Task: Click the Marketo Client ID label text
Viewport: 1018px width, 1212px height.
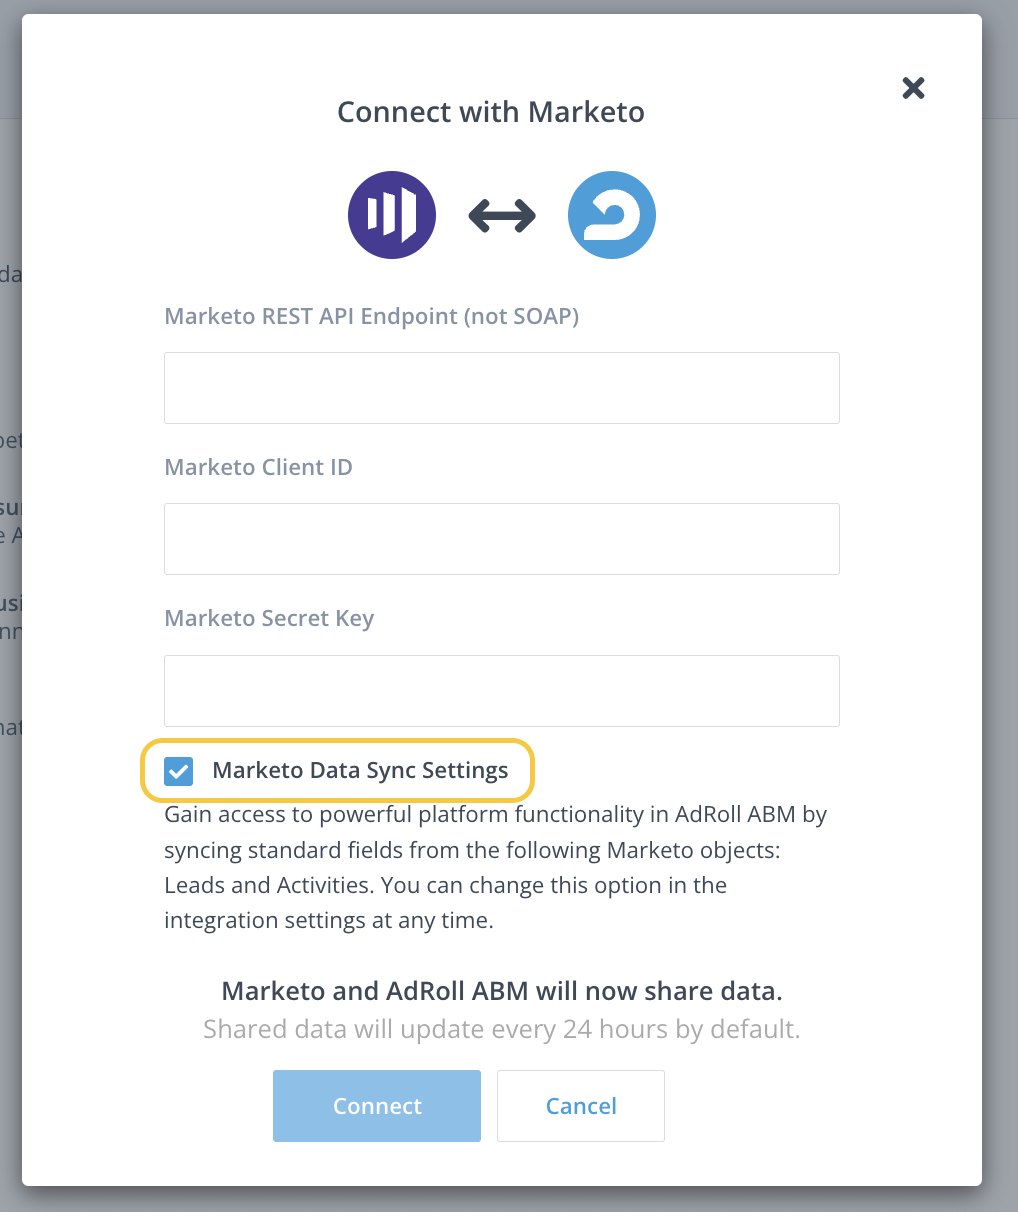Action: pyautogui.click(x=258, y=468)
